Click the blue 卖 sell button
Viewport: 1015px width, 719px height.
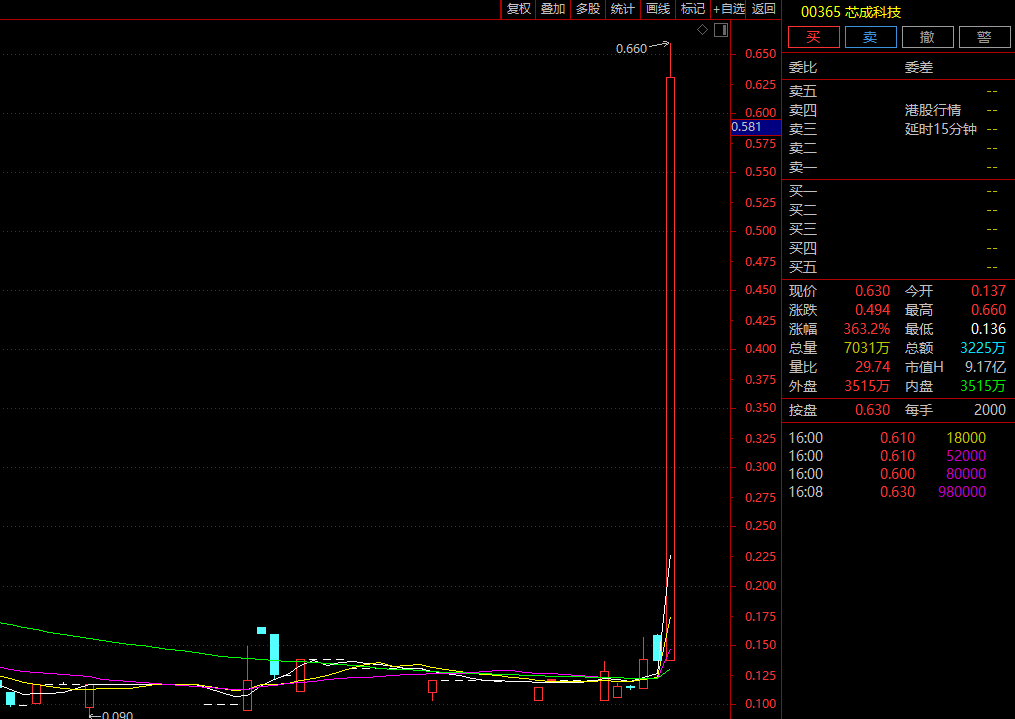871,38
